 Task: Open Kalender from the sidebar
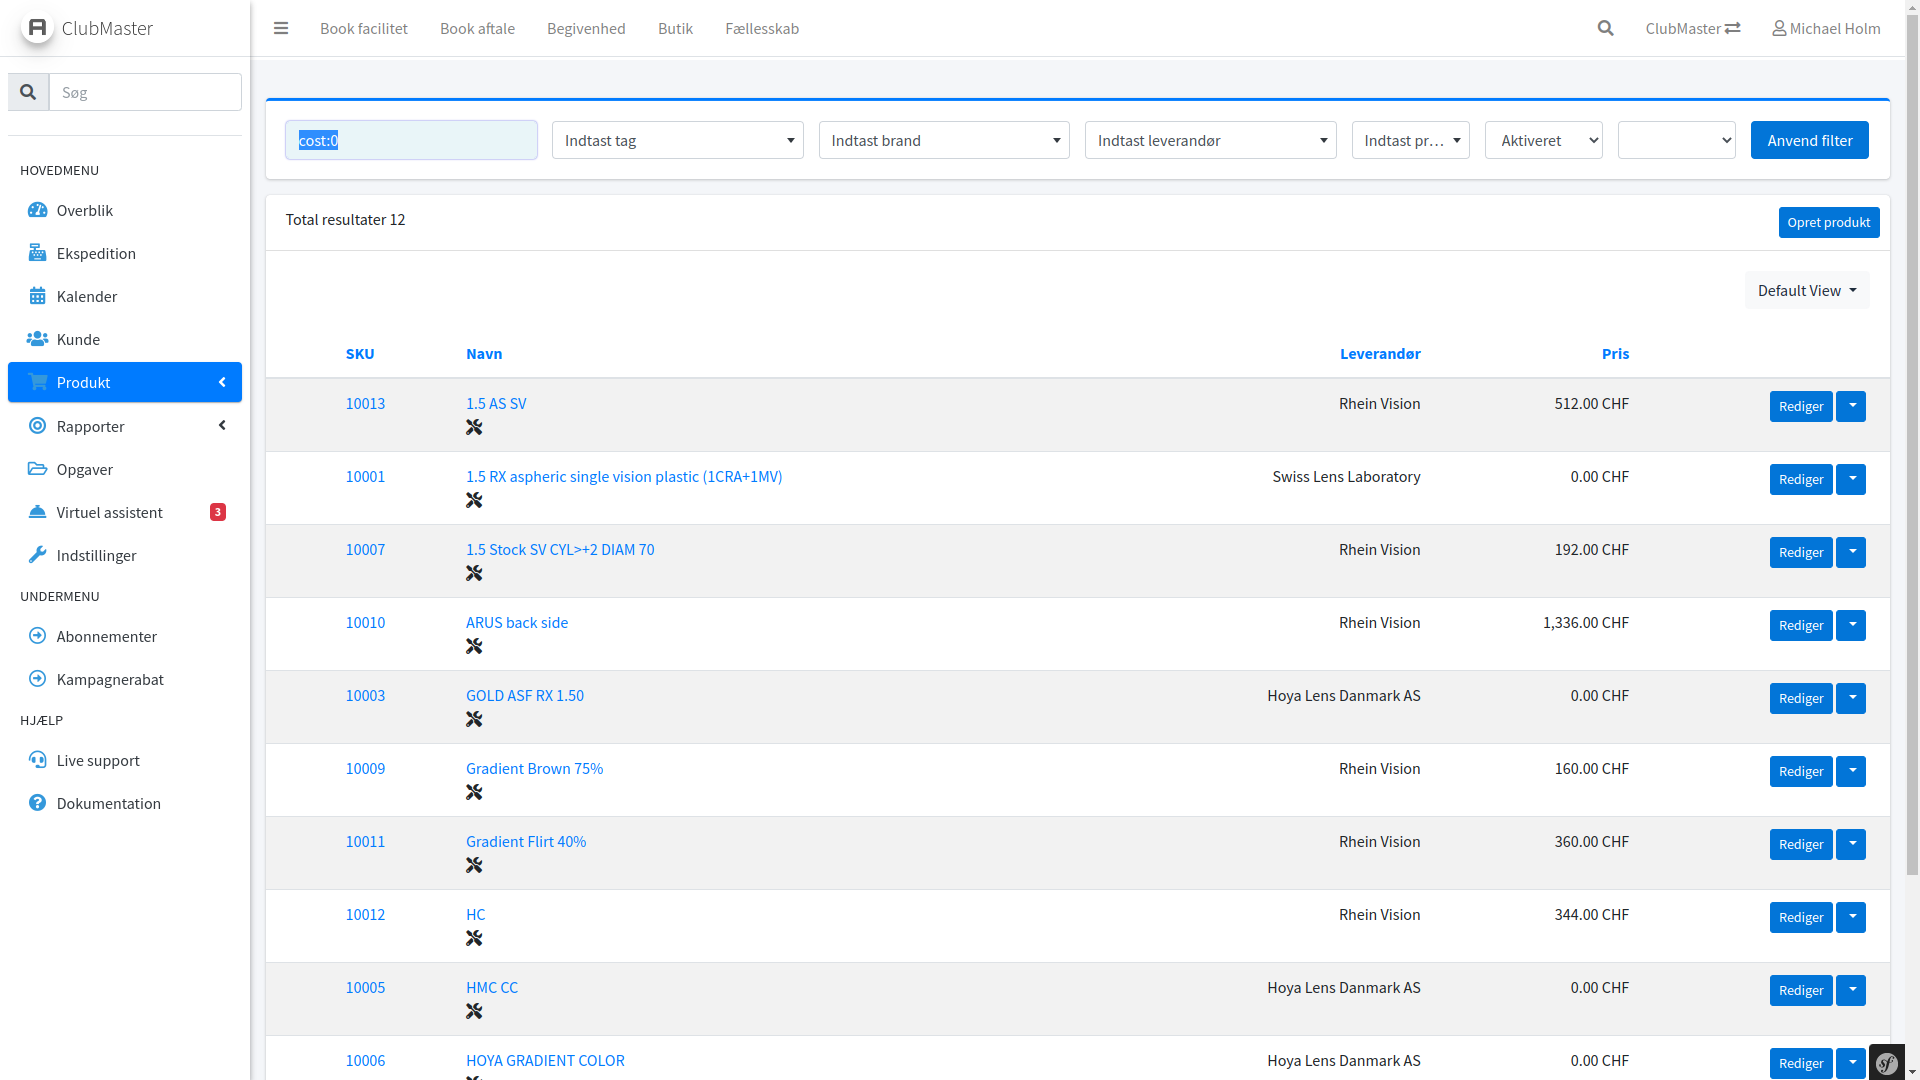(86, 296)
